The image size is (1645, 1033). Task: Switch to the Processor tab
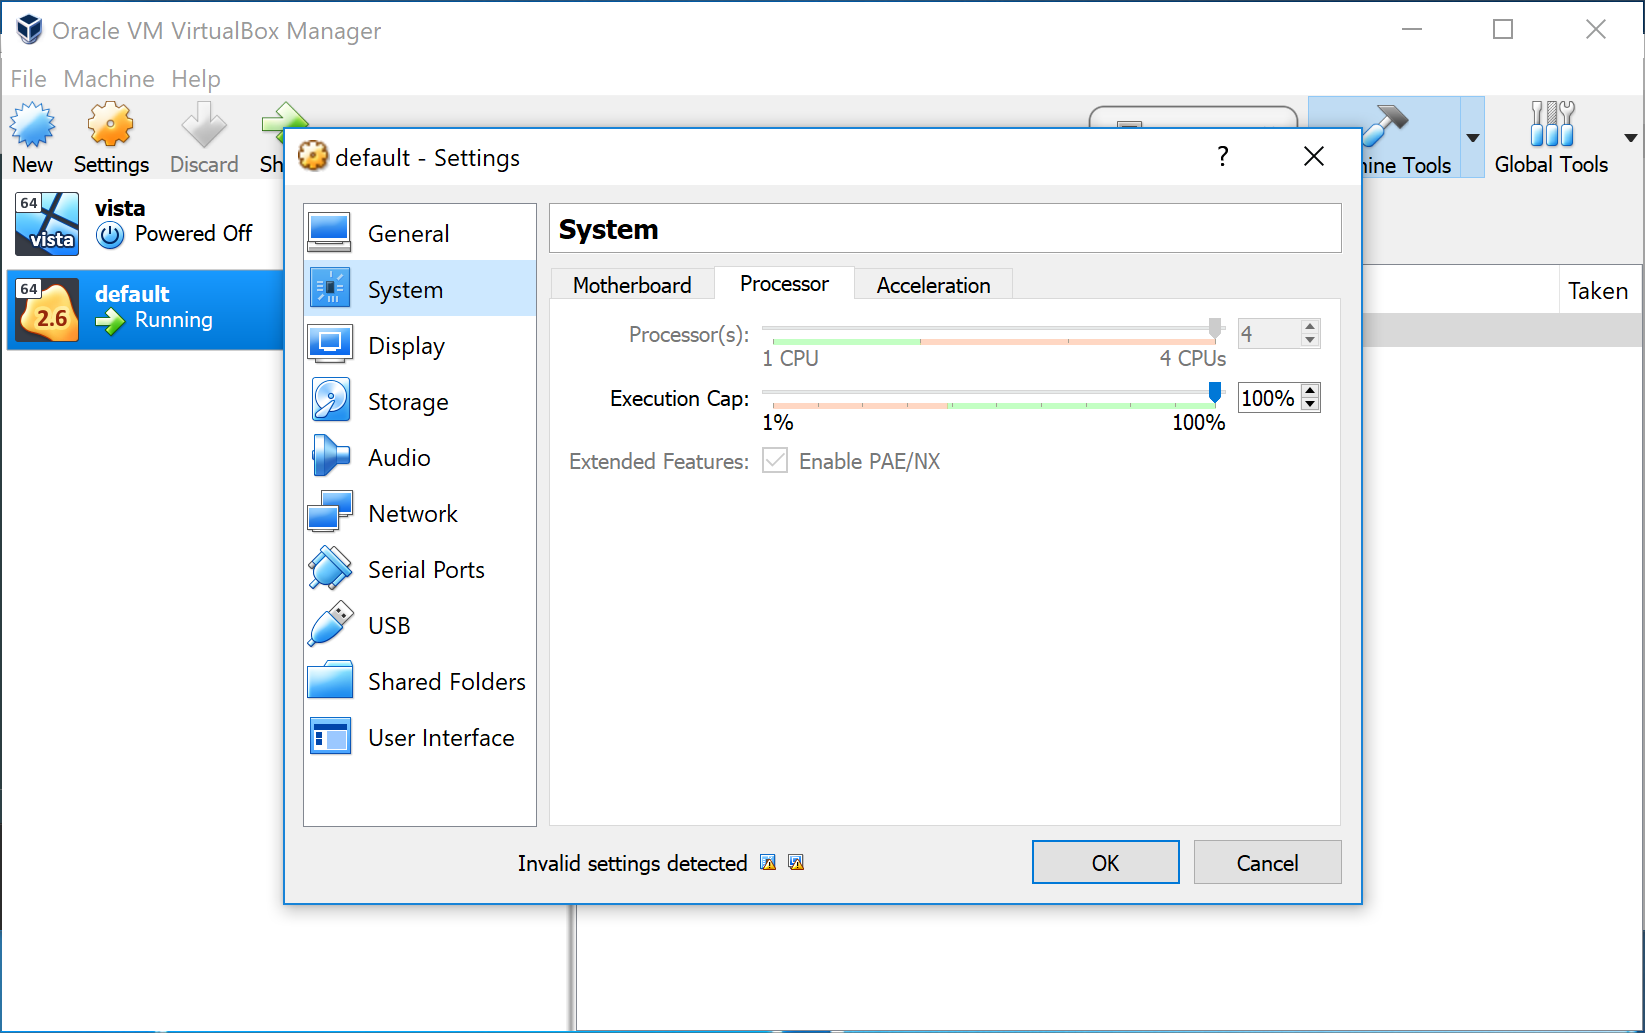tap(784, 284)
